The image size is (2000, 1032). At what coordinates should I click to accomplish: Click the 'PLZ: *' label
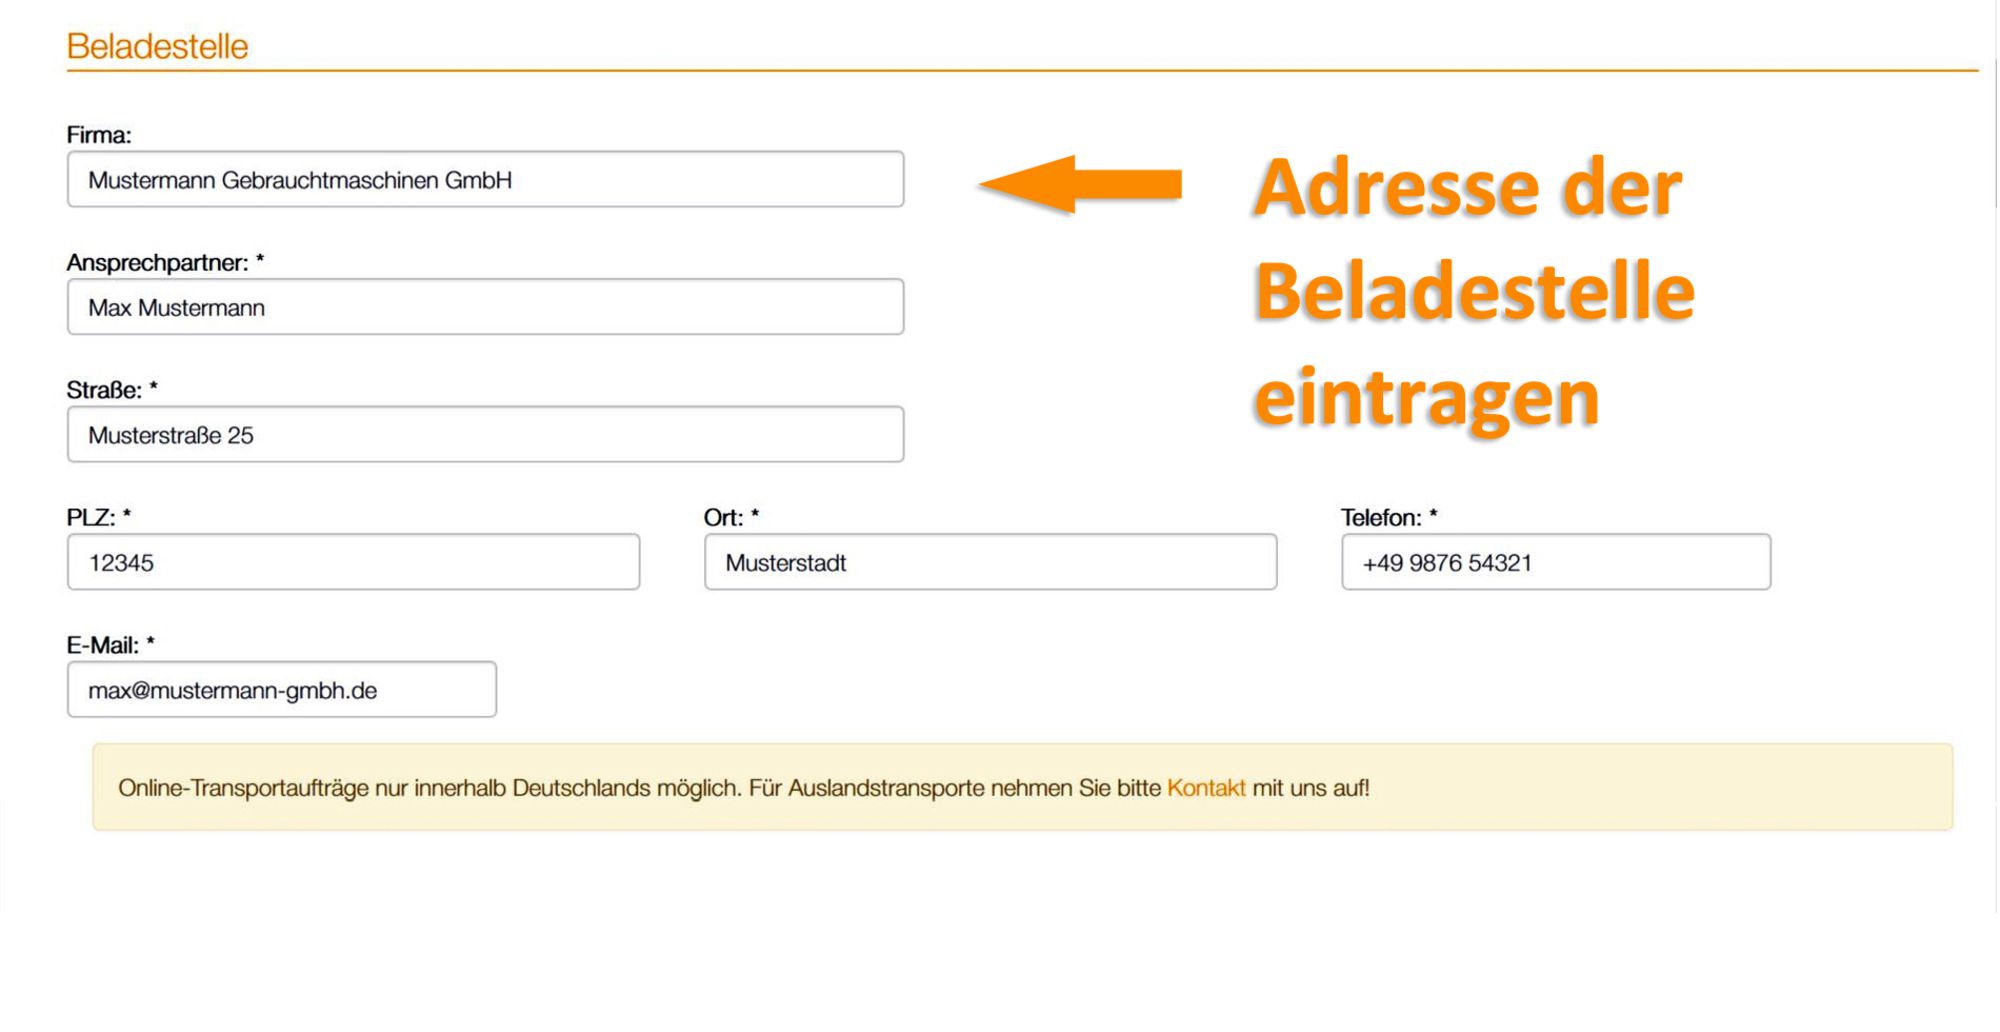point(99,518)
